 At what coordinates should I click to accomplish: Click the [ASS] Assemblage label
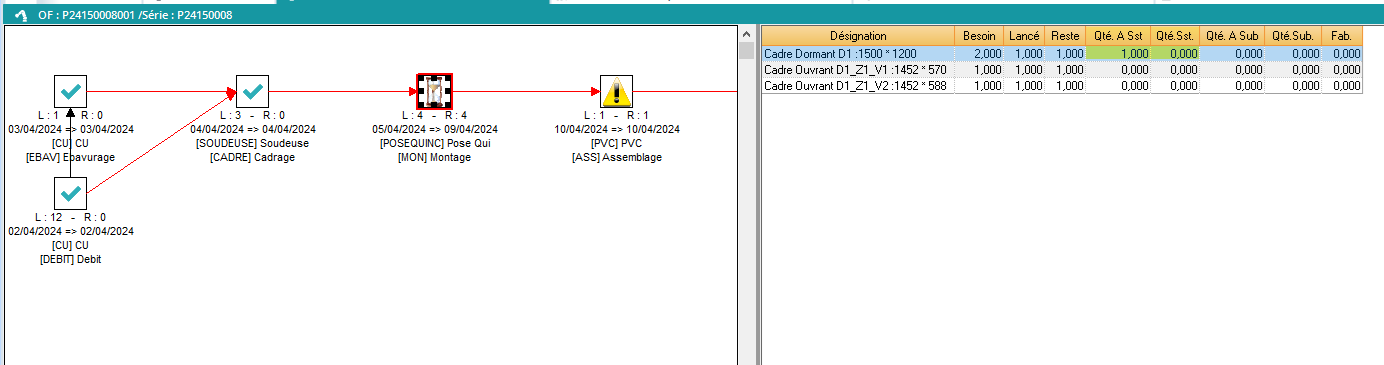[x=617, y=157]
